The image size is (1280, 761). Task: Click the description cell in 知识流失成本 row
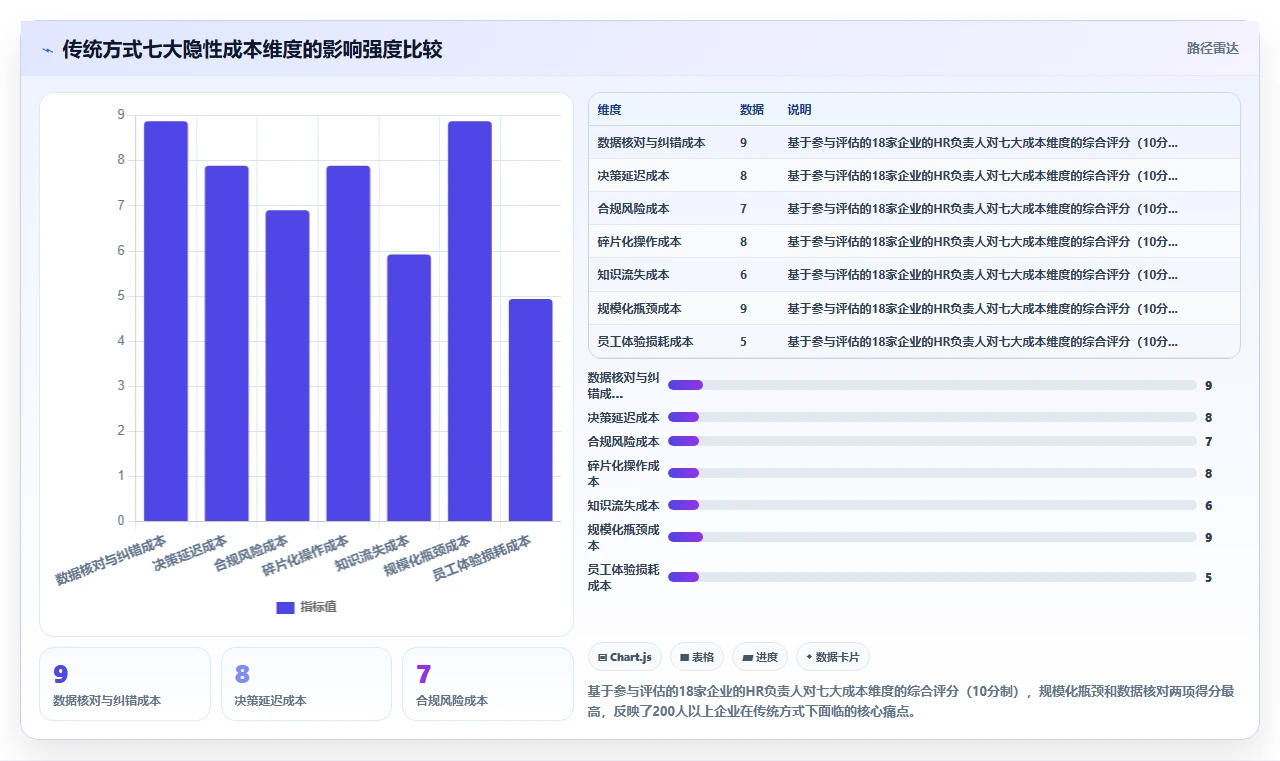(x=982, y=275)
